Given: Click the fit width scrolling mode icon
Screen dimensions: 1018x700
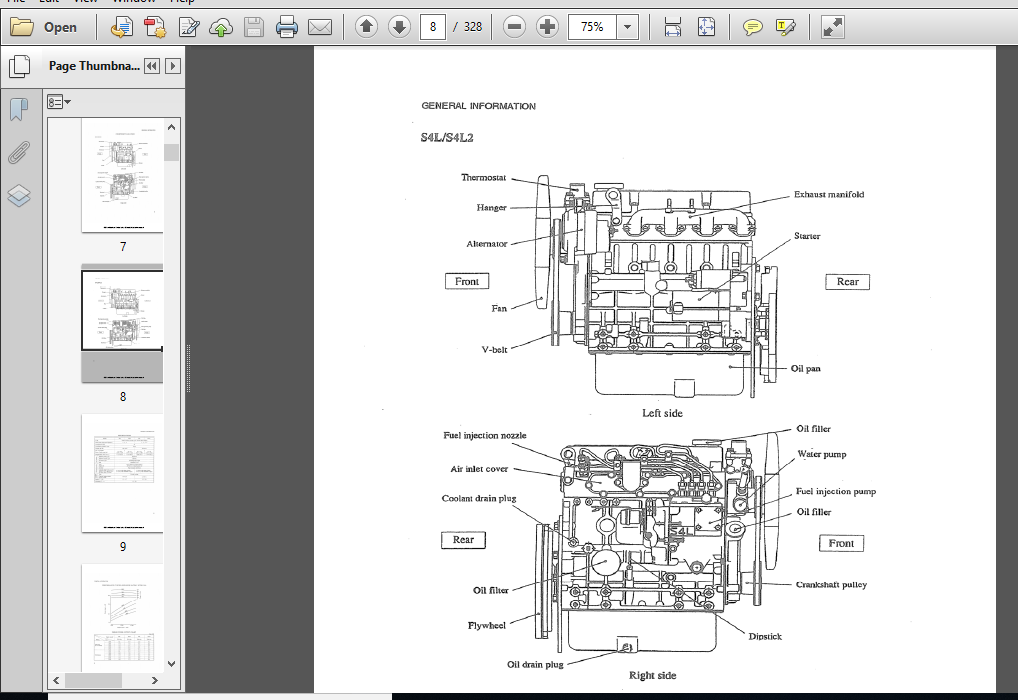Looking at the screenshot, I should 673,27.
